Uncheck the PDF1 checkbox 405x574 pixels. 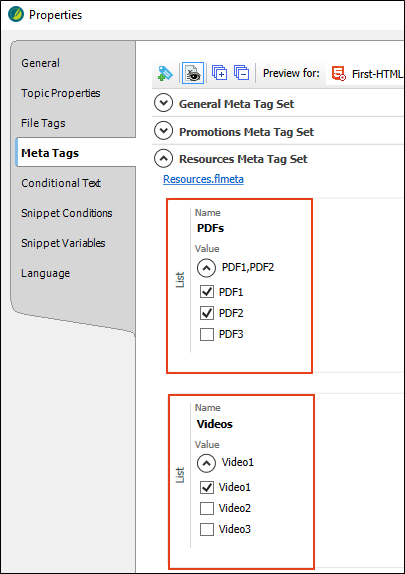pos(207,292)
